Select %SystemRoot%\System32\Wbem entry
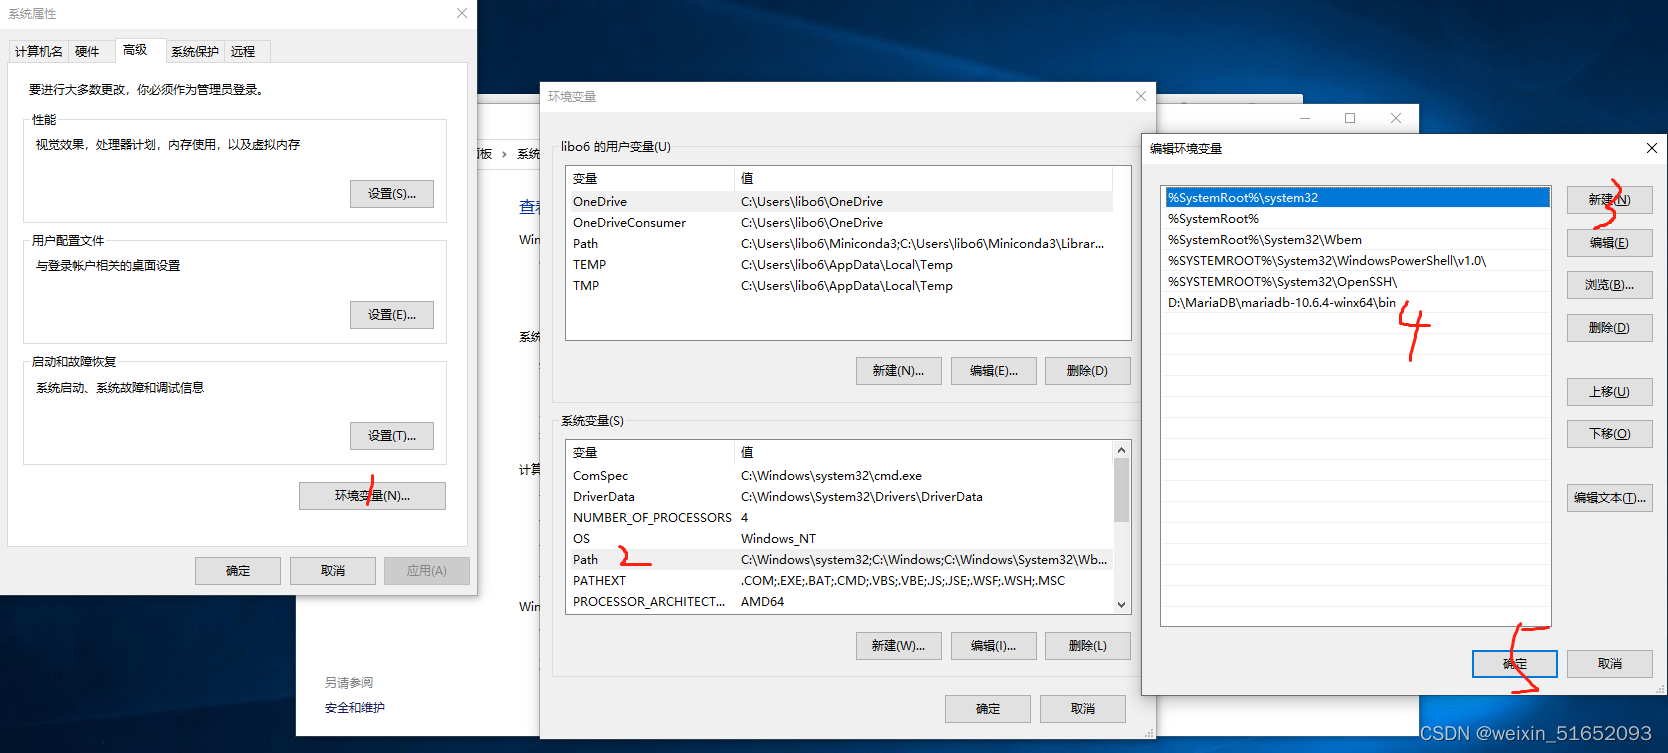This screenshot has width=1668, height=753. pyautogui.click(x=1357, y=240)
